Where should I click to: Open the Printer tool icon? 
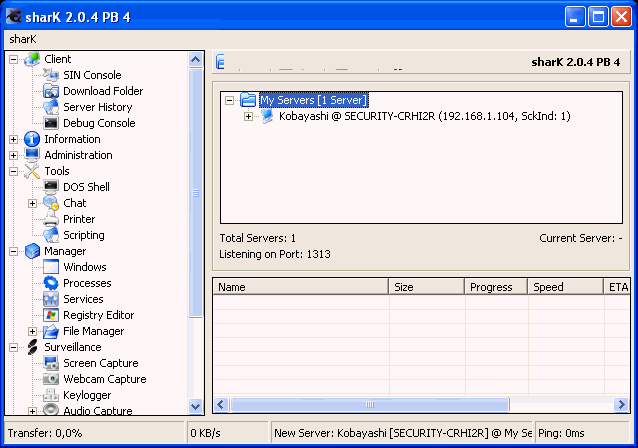[51, 219]
